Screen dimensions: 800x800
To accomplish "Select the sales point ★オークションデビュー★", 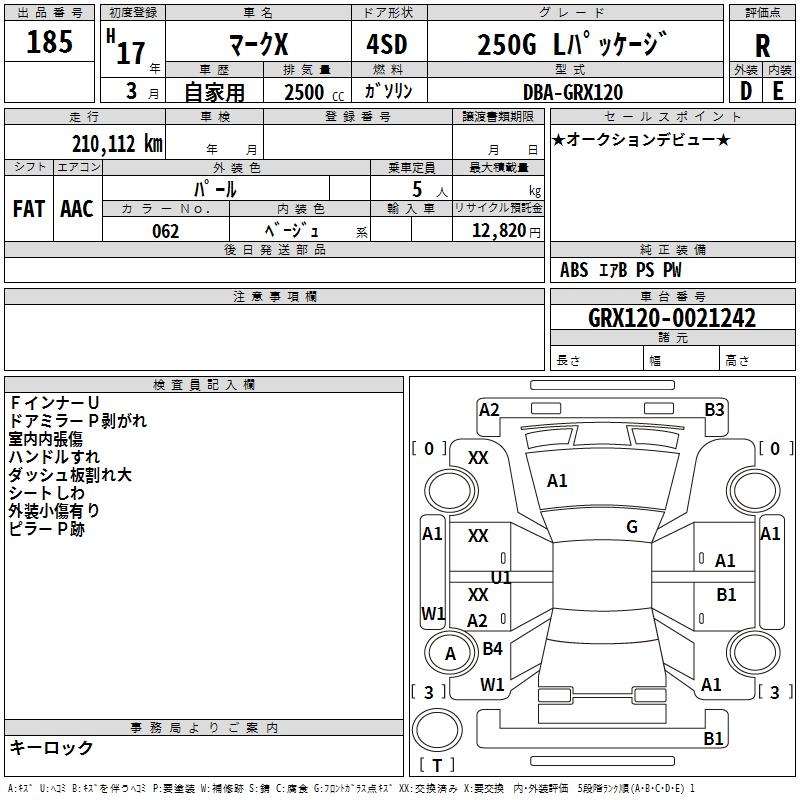I will (x=641, y=139).
